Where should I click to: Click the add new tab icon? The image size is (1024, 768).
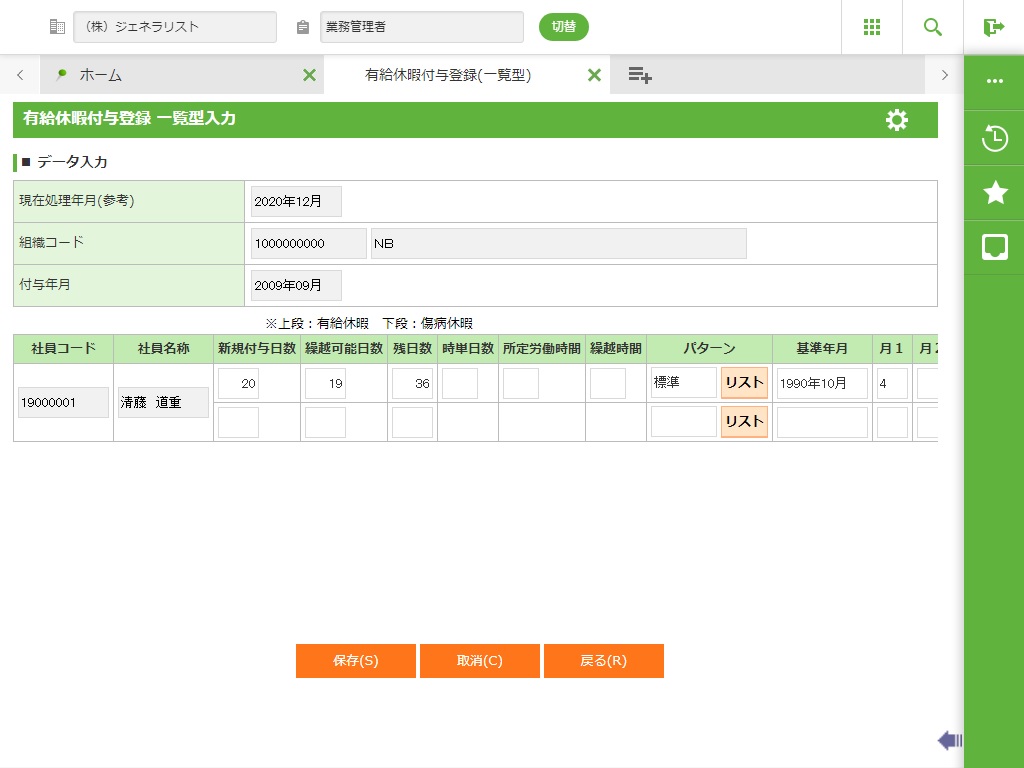(640, 75)
